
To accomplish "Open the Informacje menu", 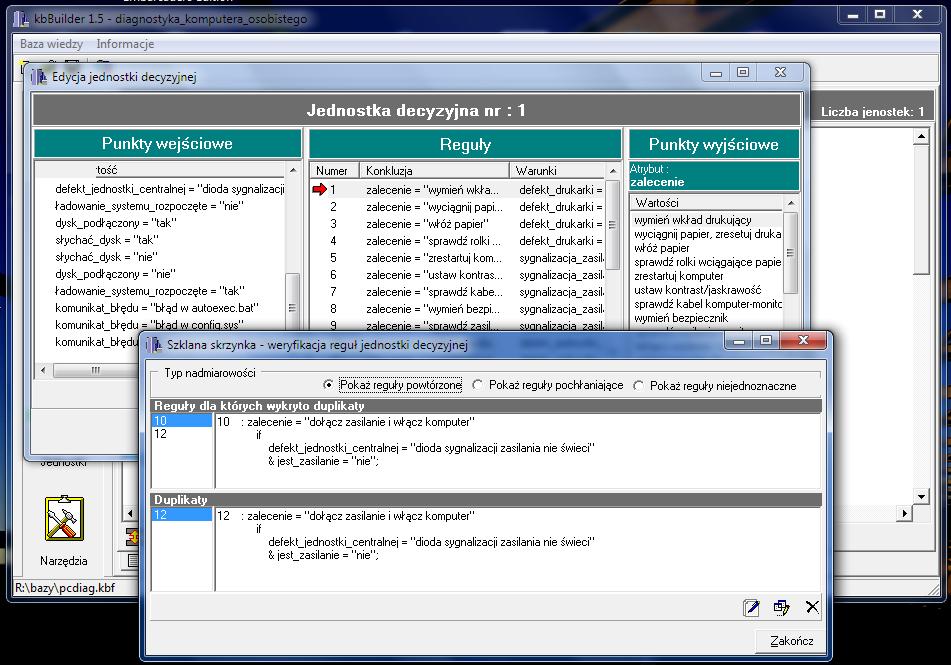I will tap(125, 44).
